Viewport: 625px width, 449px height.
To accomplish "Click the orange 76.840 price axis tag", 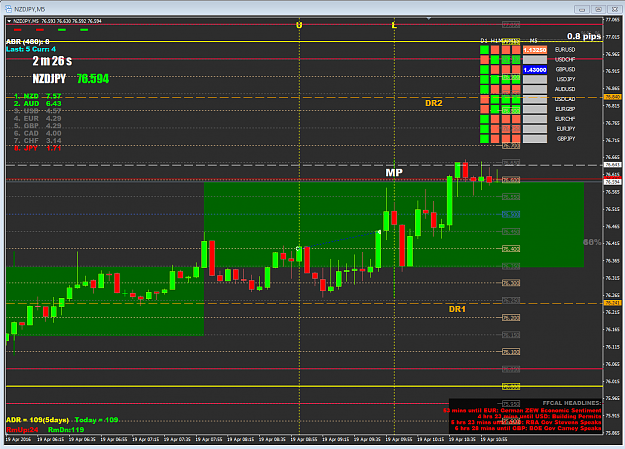I will click(612, 97).
